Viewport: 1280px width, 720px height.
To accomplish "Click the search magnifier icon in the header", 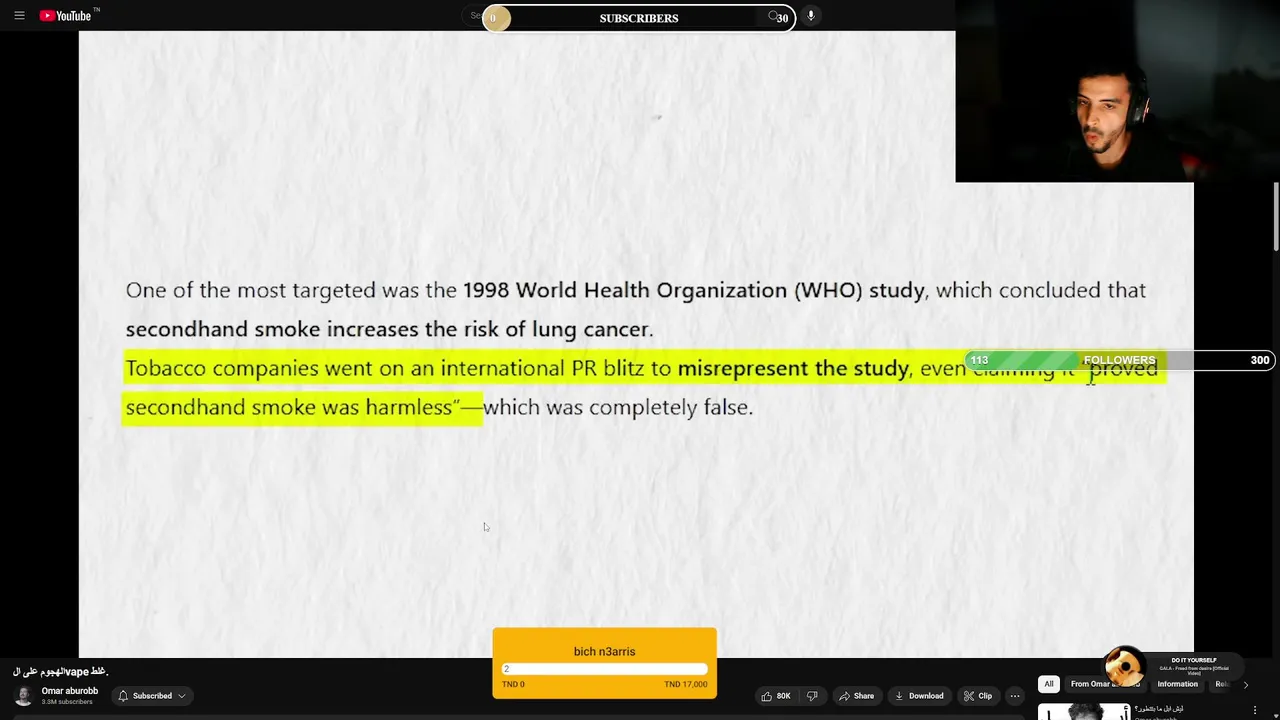I will 774,16.
